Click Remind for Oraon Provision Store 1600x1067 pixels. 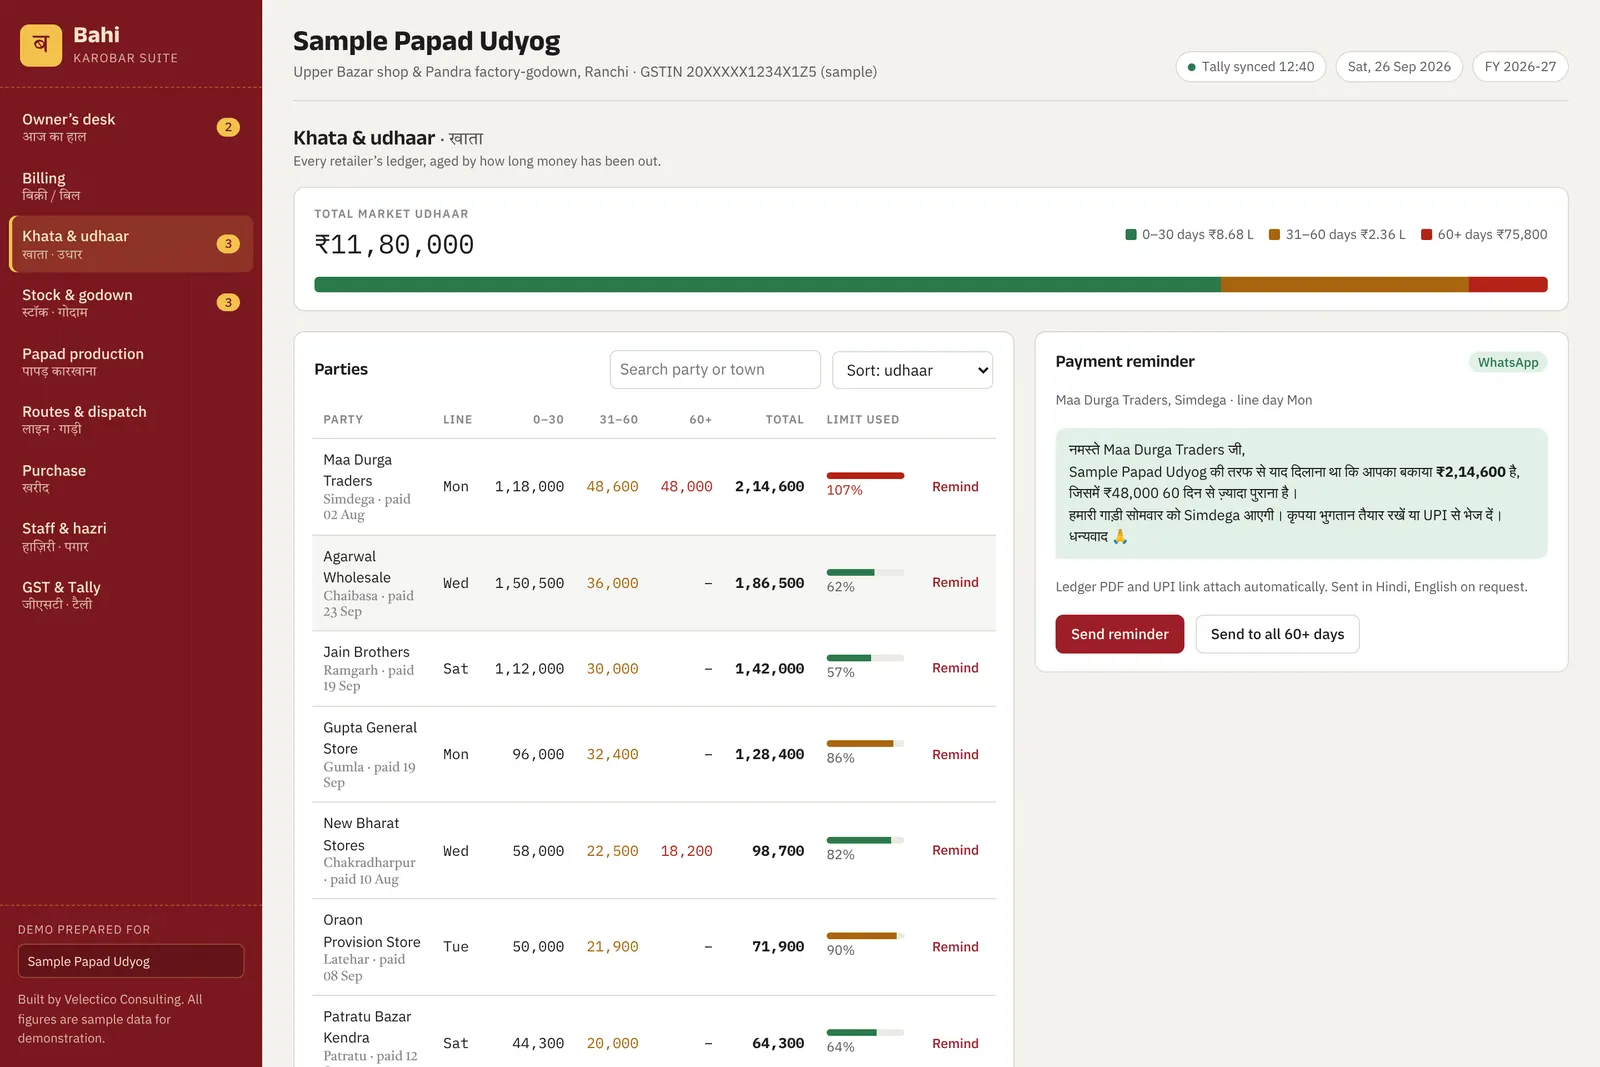click(x=955, y=947)
